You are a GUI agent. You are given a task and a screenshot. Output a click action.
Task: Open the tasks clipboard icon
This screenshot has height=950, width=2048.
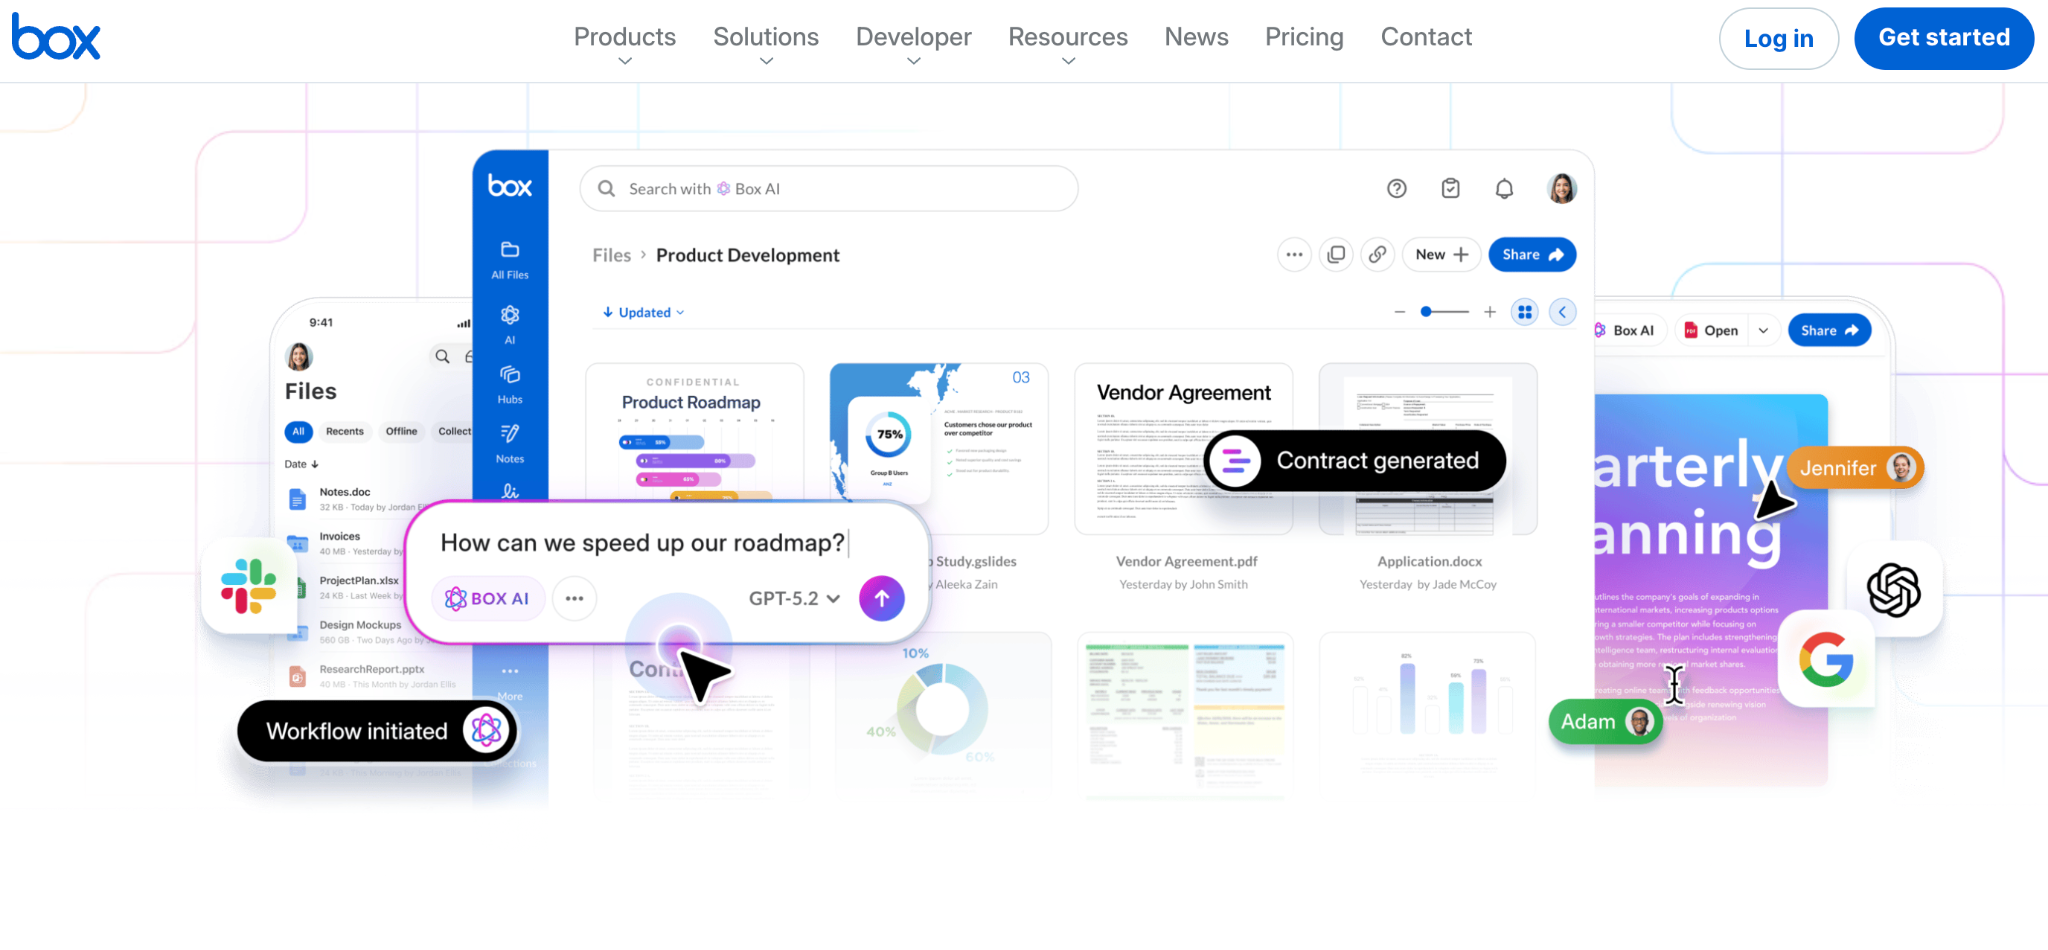click(x=1451, y=188)
